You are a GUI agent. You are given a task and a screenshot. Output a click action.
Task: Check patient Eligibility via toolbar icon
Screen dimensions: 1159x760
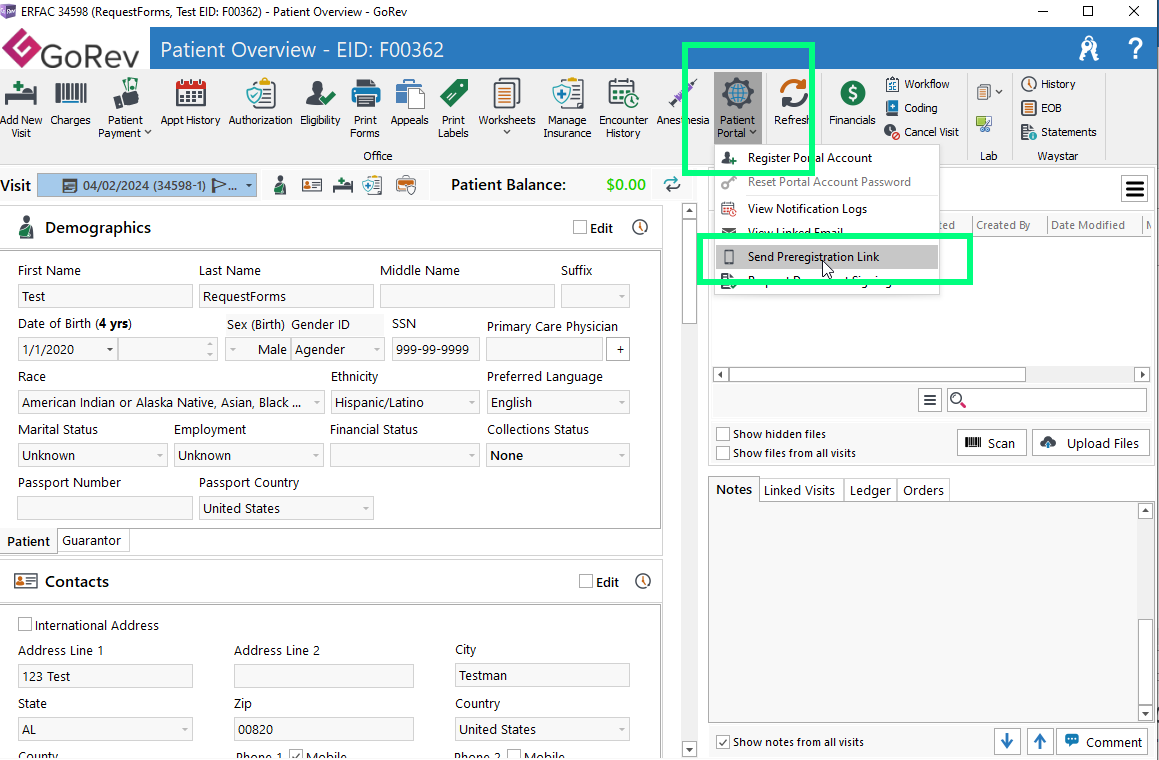tap(320, 102)
